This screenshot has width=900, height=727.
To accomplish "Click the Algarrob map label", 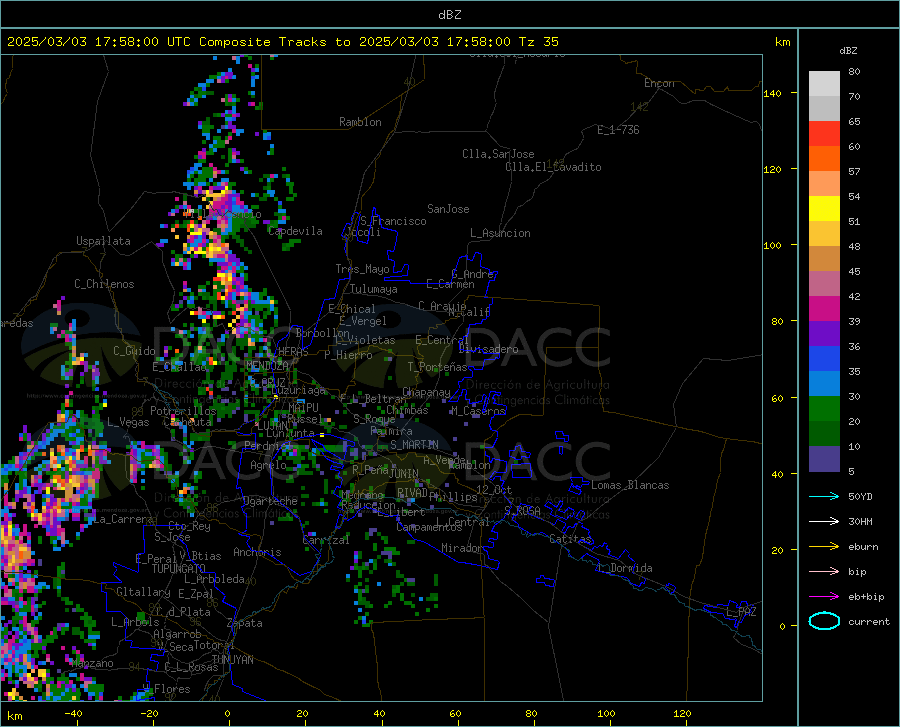I will [177, 634].
